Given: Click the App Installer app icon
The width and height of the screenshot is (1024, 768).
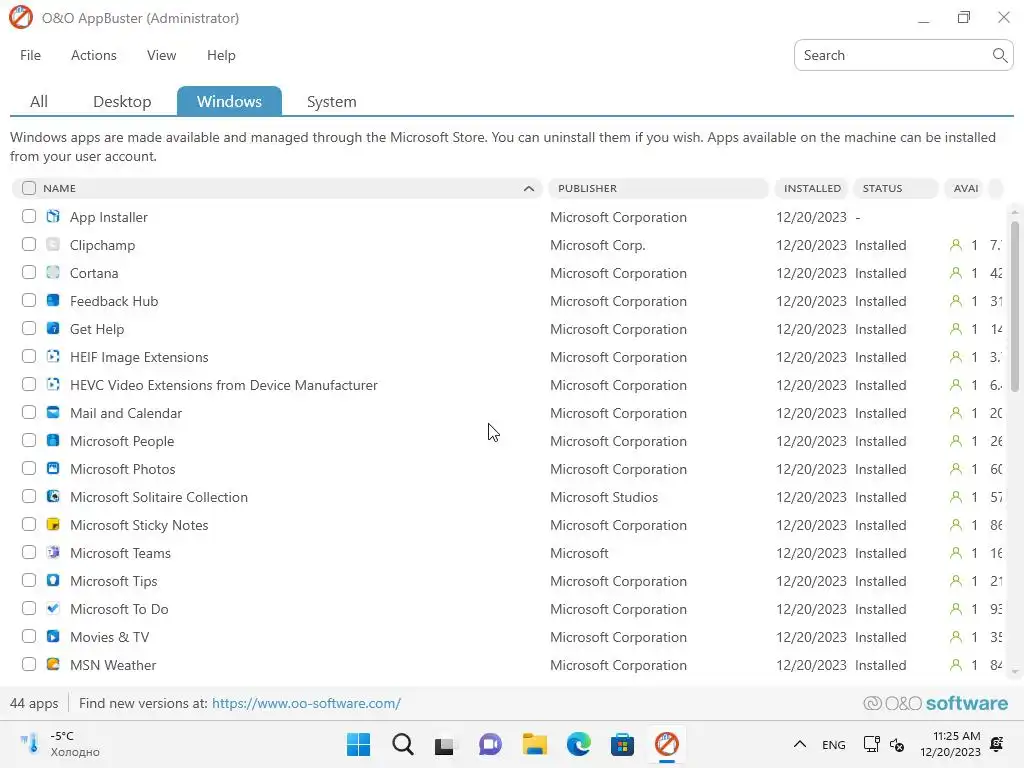Looking at the screenshot, I should click(53, 216).
